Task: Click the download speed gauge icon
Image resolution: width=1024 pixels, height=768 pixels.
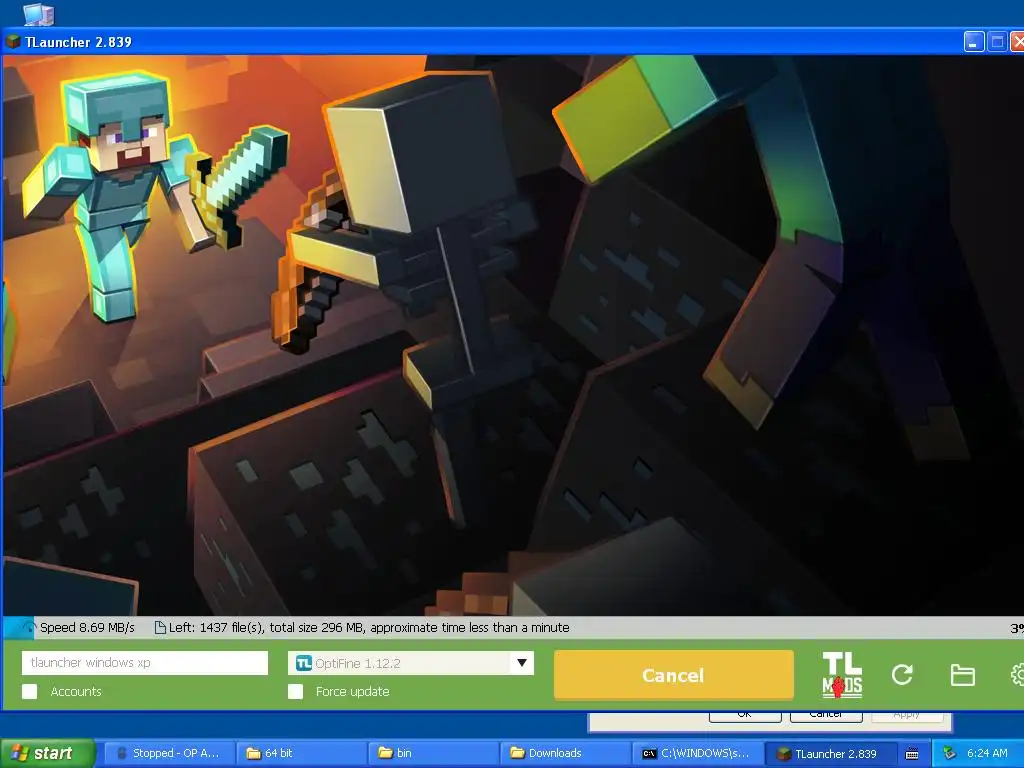Action: [25, 628]
